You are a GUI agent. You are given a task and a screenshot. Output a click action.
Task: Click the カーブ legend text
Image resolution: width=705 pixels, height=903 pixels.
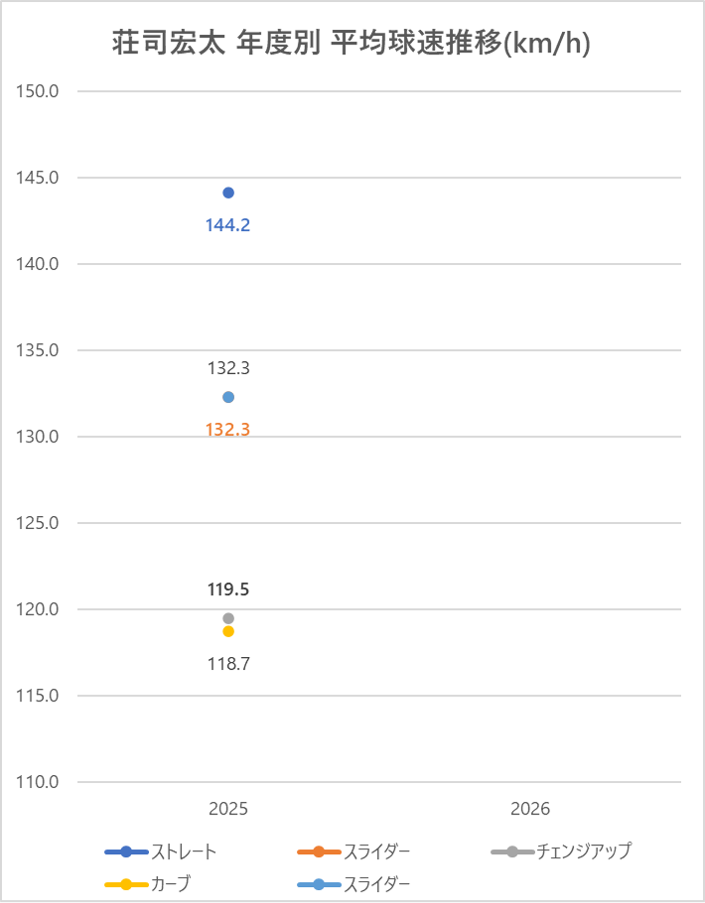pyautogui.click(x=170, y=884)
